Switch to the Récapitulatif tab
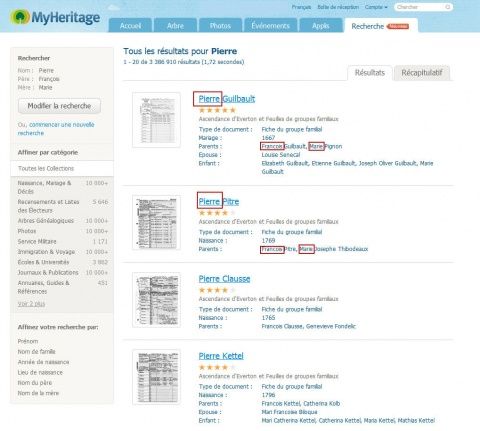The height and width of the screenshot is (431, 480). click(422, 73)
